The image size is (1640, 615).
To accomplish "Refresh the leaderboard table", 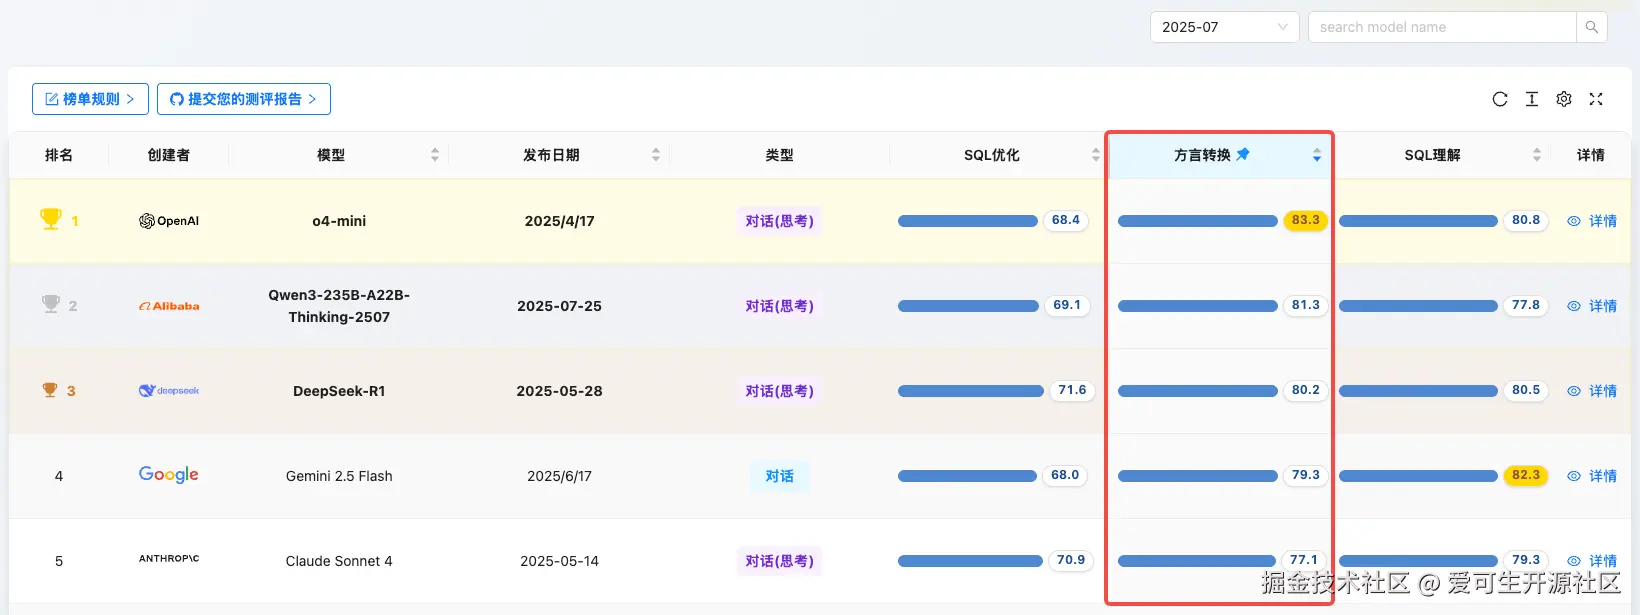I will (1500, 99).
